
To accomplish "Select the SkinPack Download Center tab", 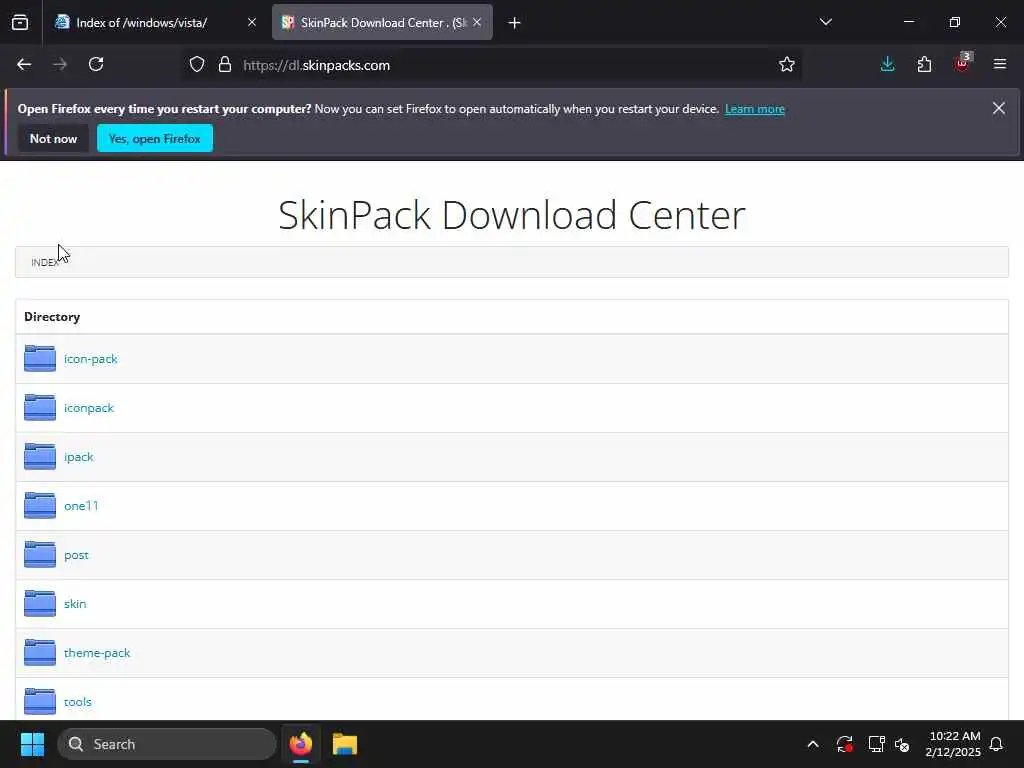I will click(x=382, y=23).
